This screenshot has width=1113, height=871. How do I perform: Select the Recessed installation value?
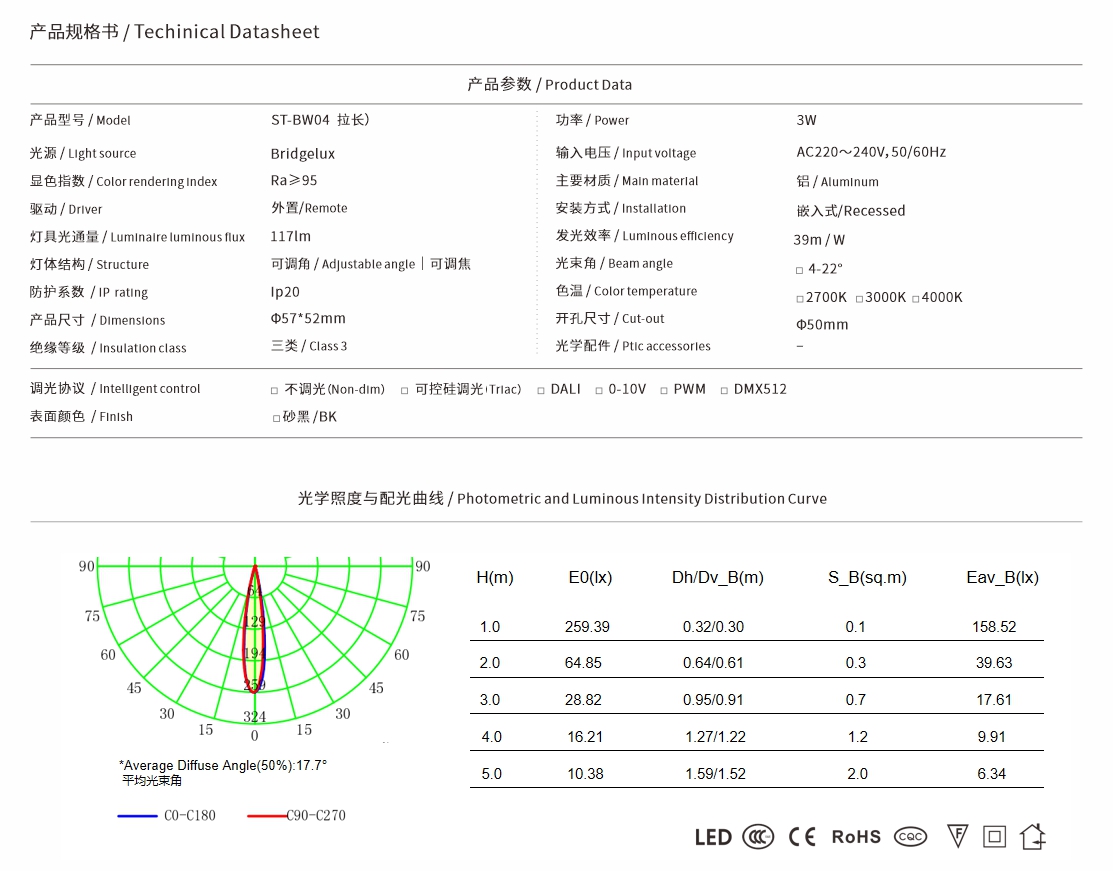(851, 211)
